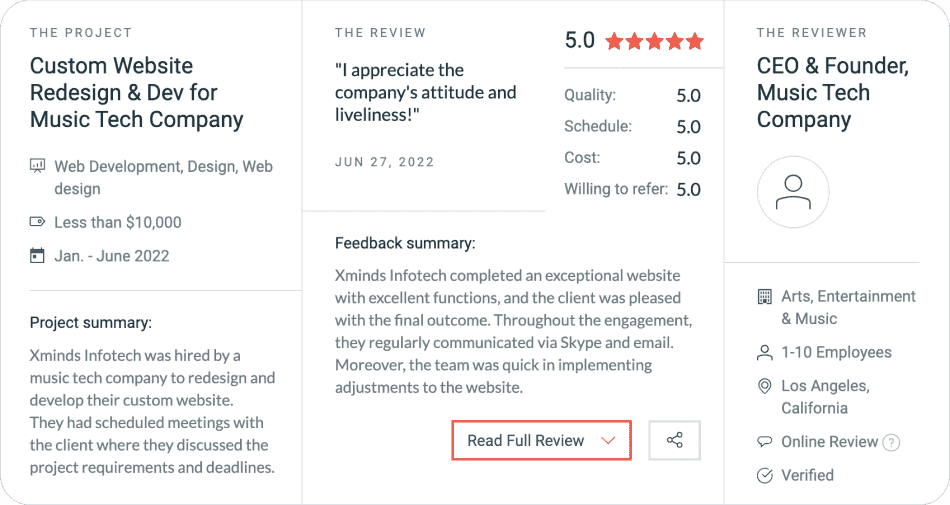Click the project title about Music Tech Company
Screen dimensions: 950x505
point(137,93)
